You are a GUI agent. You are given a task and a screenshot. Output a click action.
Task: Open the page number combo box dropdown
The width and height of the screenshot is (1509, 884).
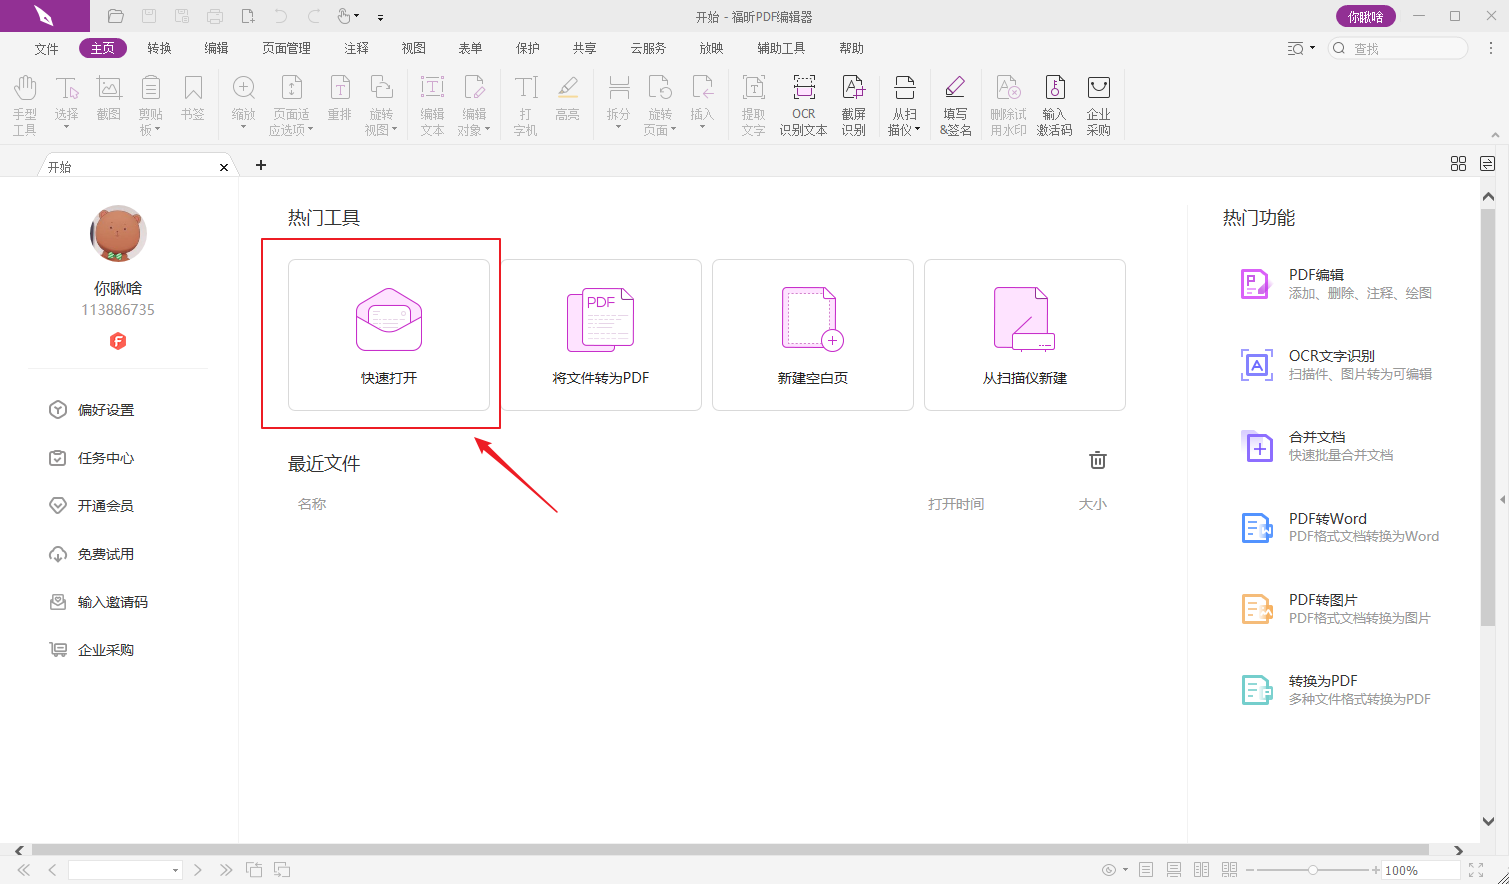click(175, 870)
